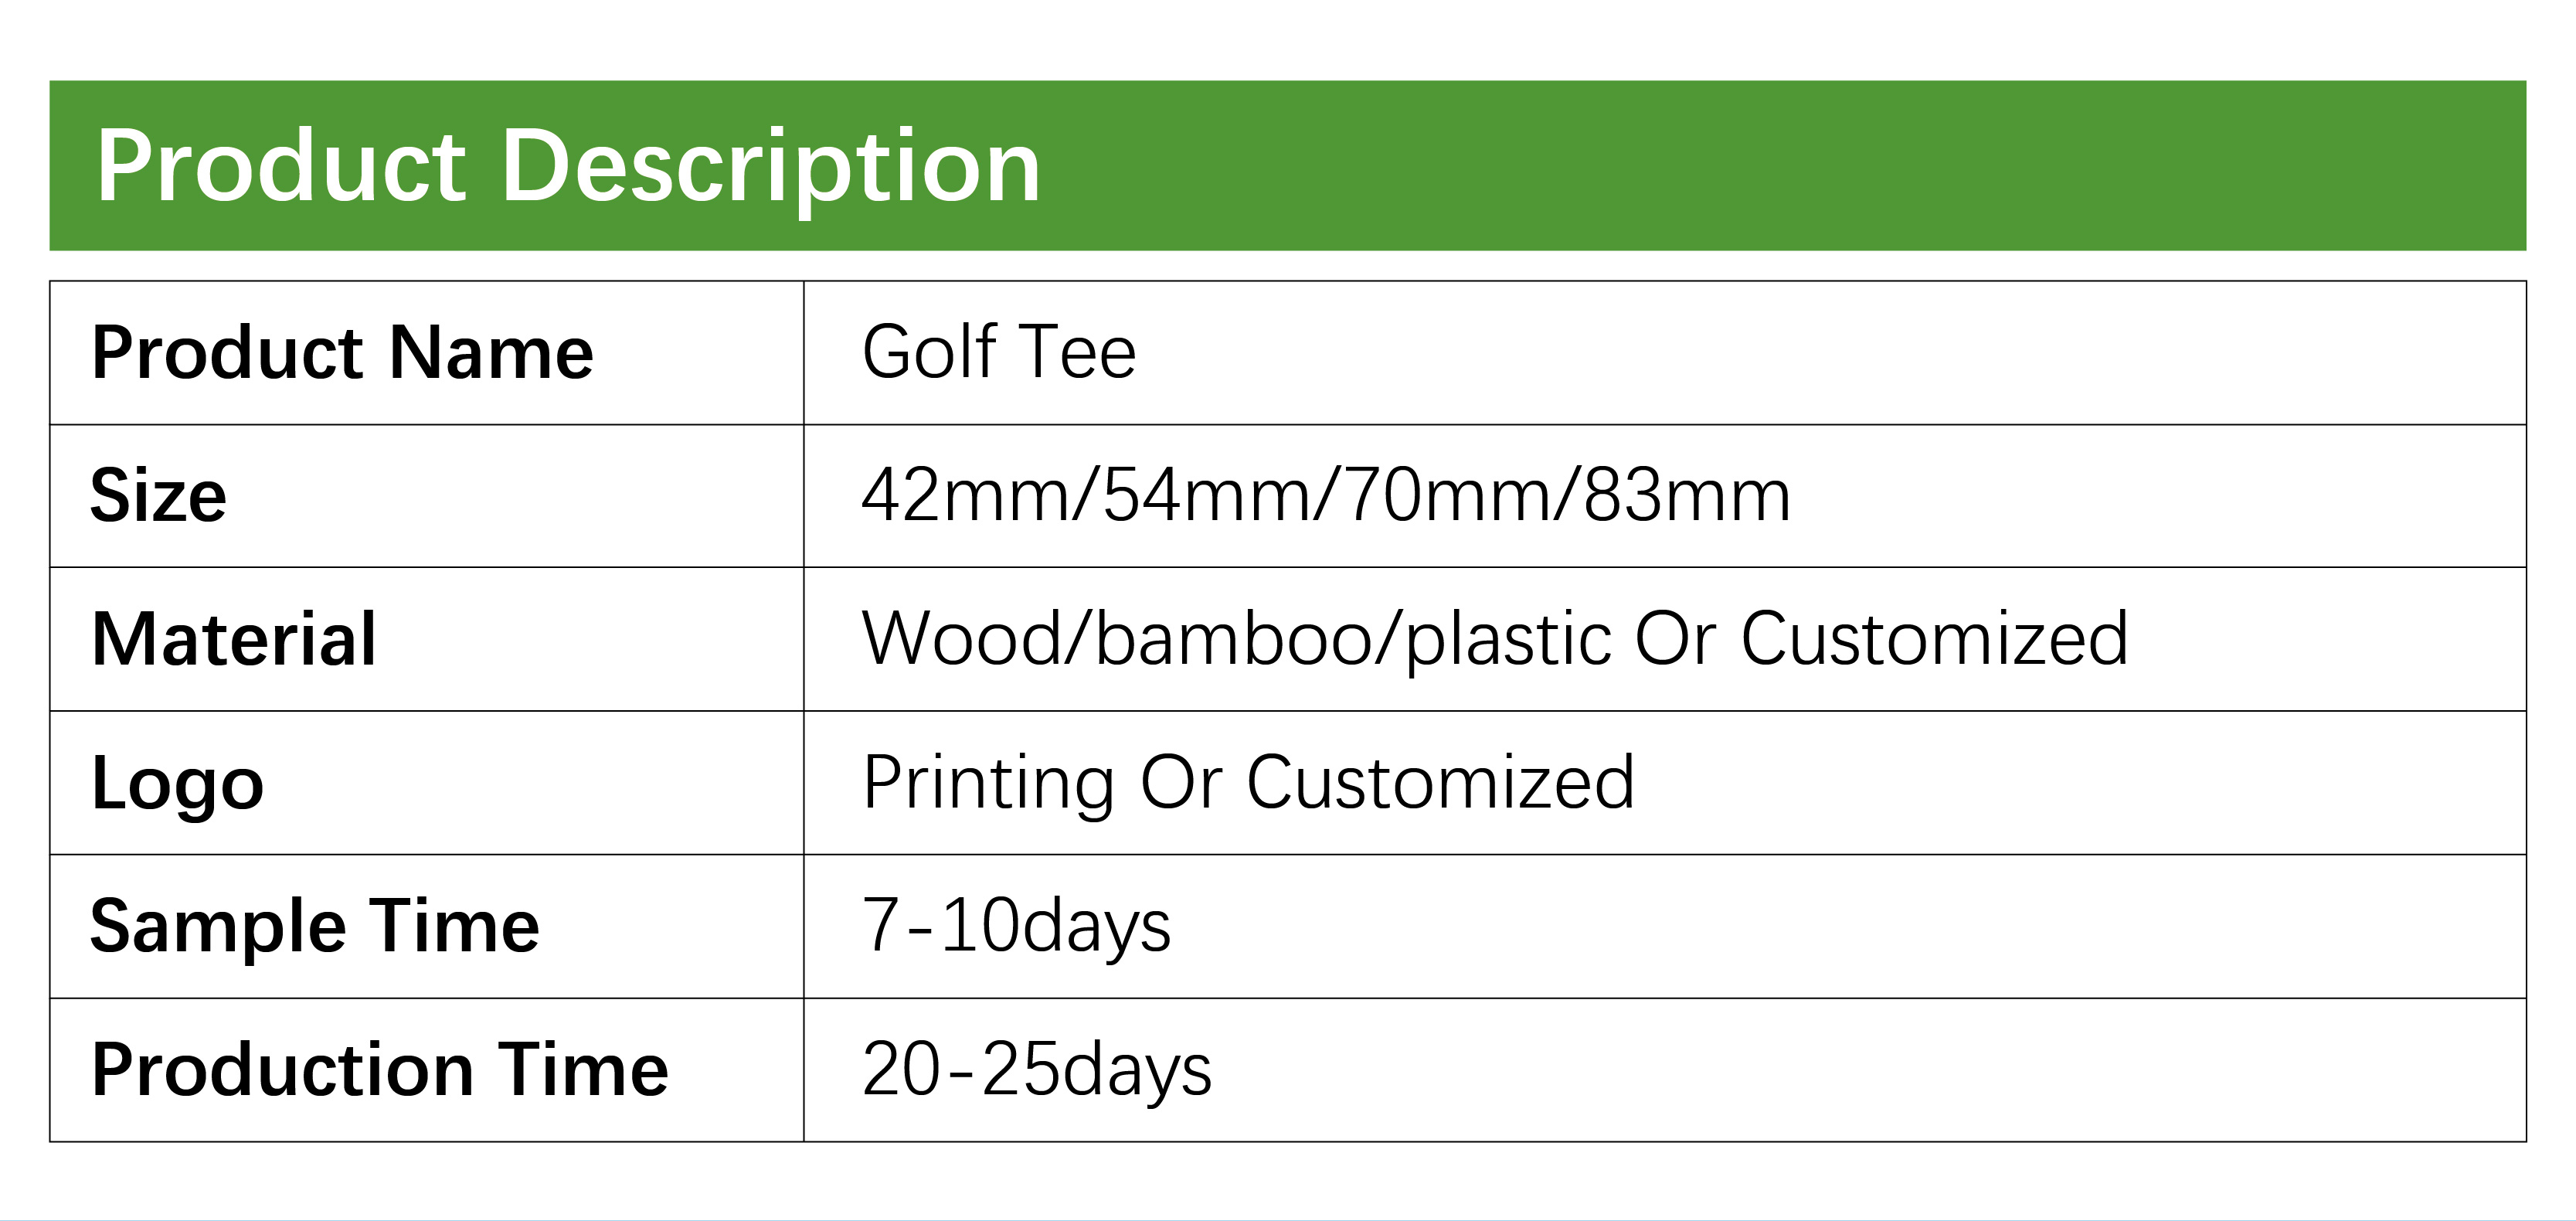This screenshot has height=1221, width=2576.
Task: Click the Golf Tee value cell
Action: [x=1665, y=353]
